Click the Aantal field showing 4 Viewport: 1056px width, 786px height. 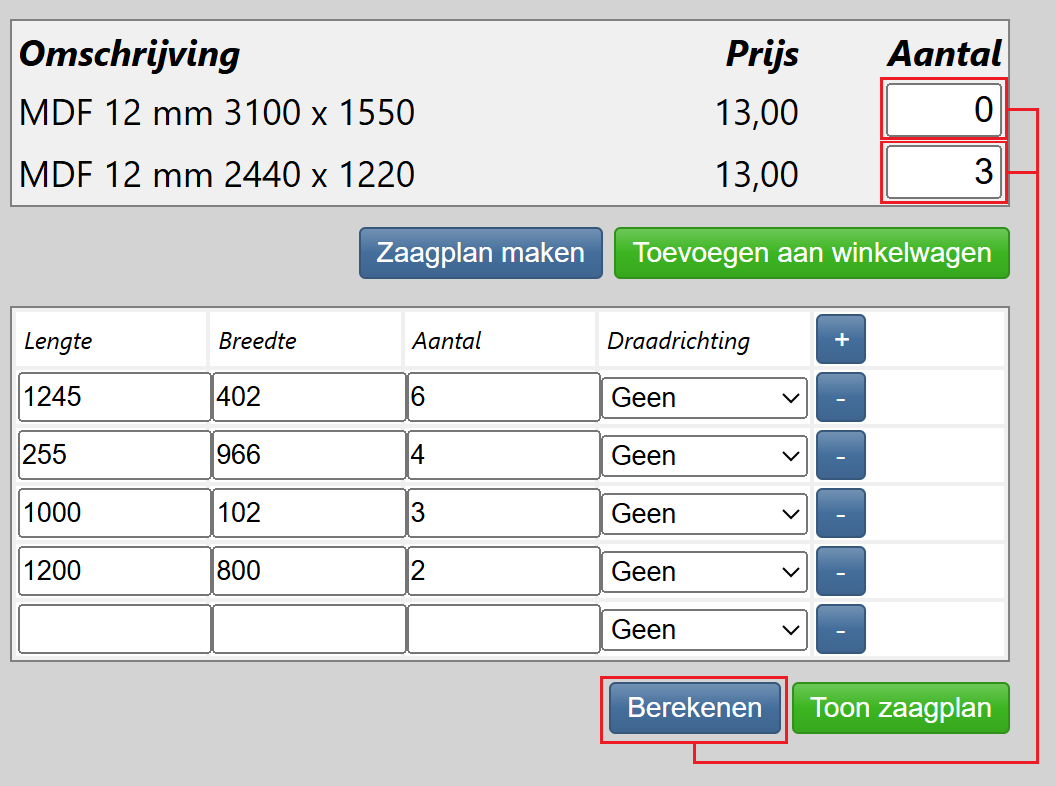coord(503,455)
